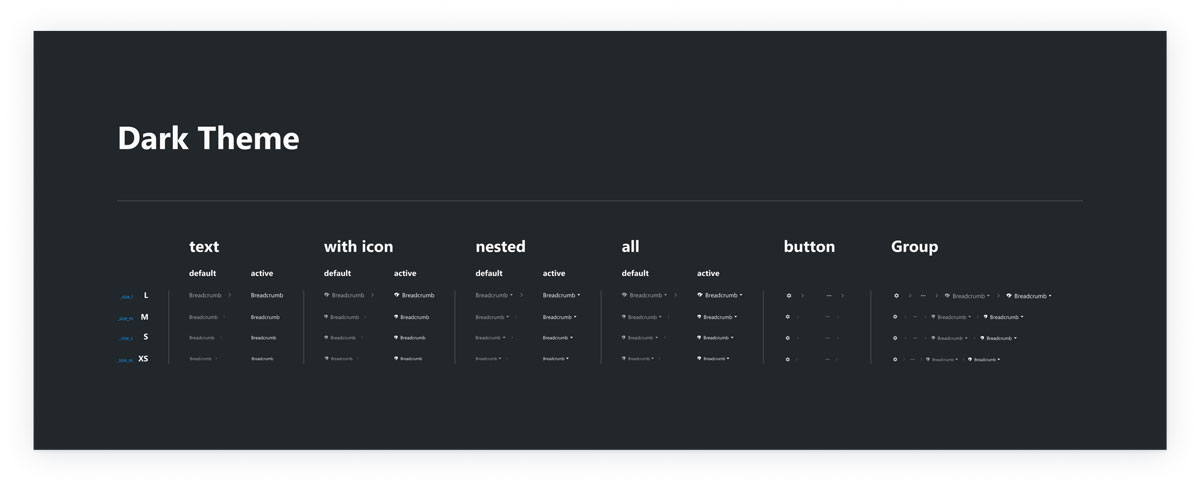Click gear icon in Group section, M row

[x=895, y=317]
